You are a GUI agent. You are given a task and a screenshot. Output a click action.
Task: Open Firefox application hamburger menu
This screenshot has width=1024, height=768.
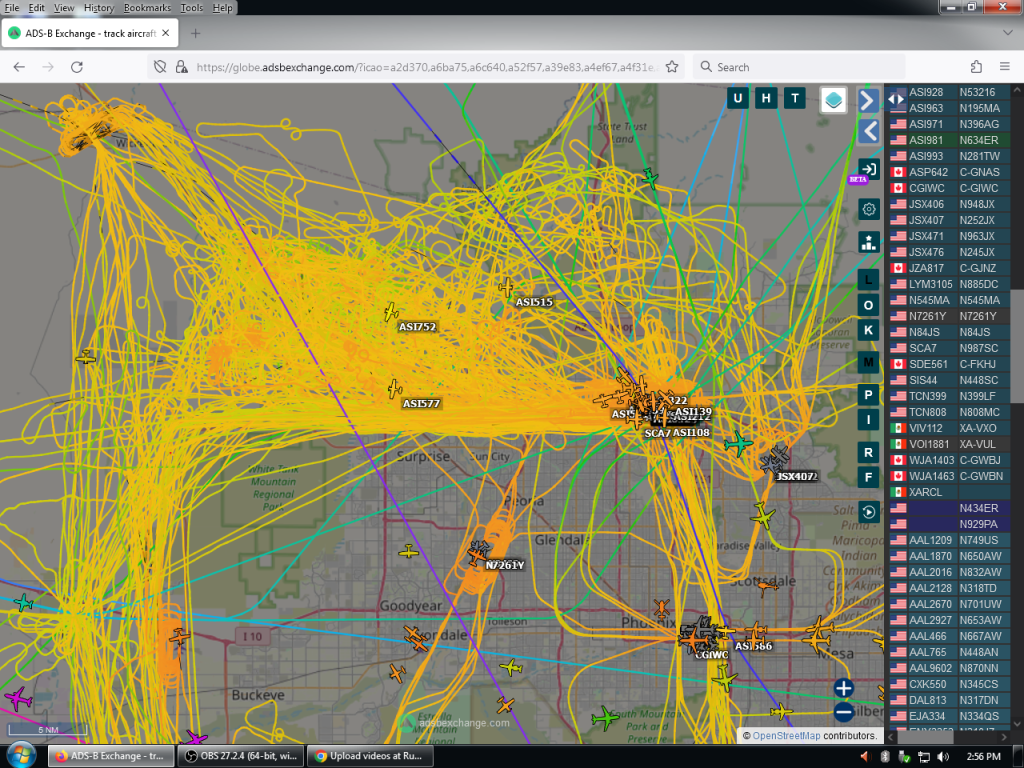[1004, 67]
